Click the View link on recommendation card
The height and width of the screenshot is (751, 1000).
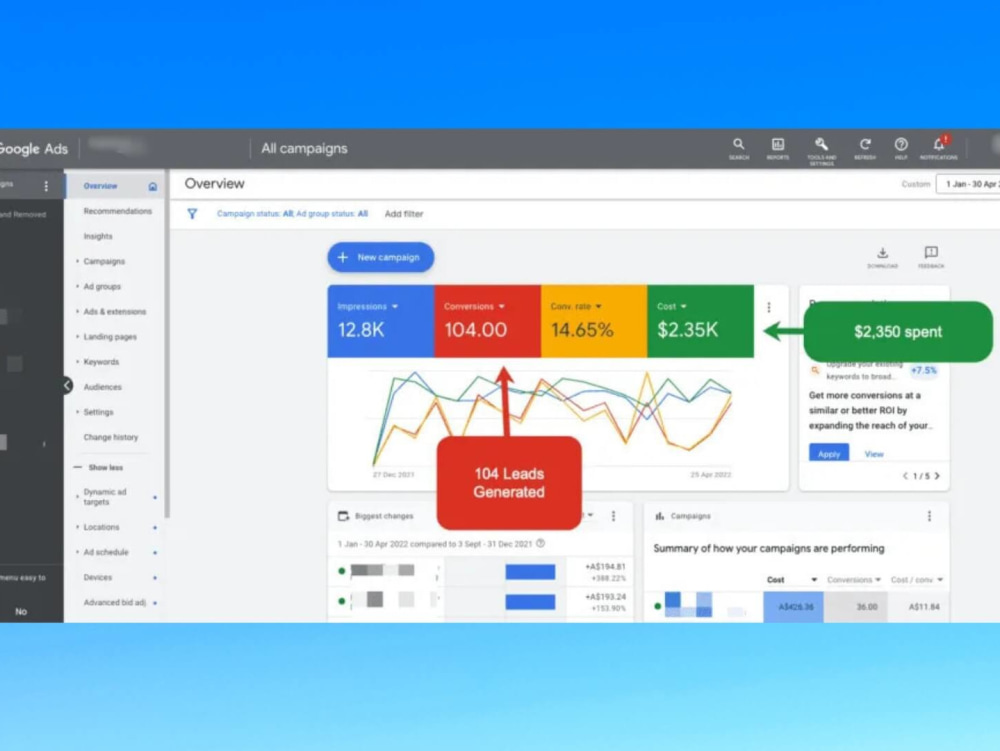click(874, 454)
